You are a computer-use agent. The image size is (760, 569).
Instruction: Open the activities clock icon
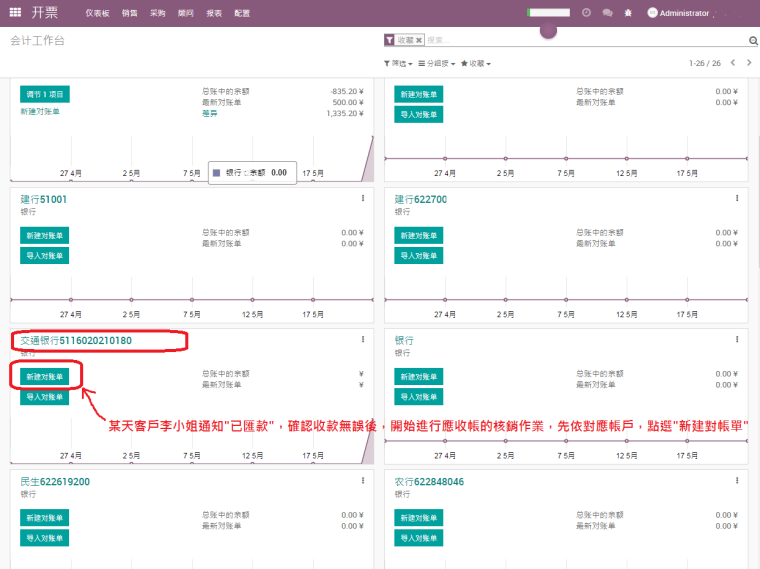click(586, 13)
